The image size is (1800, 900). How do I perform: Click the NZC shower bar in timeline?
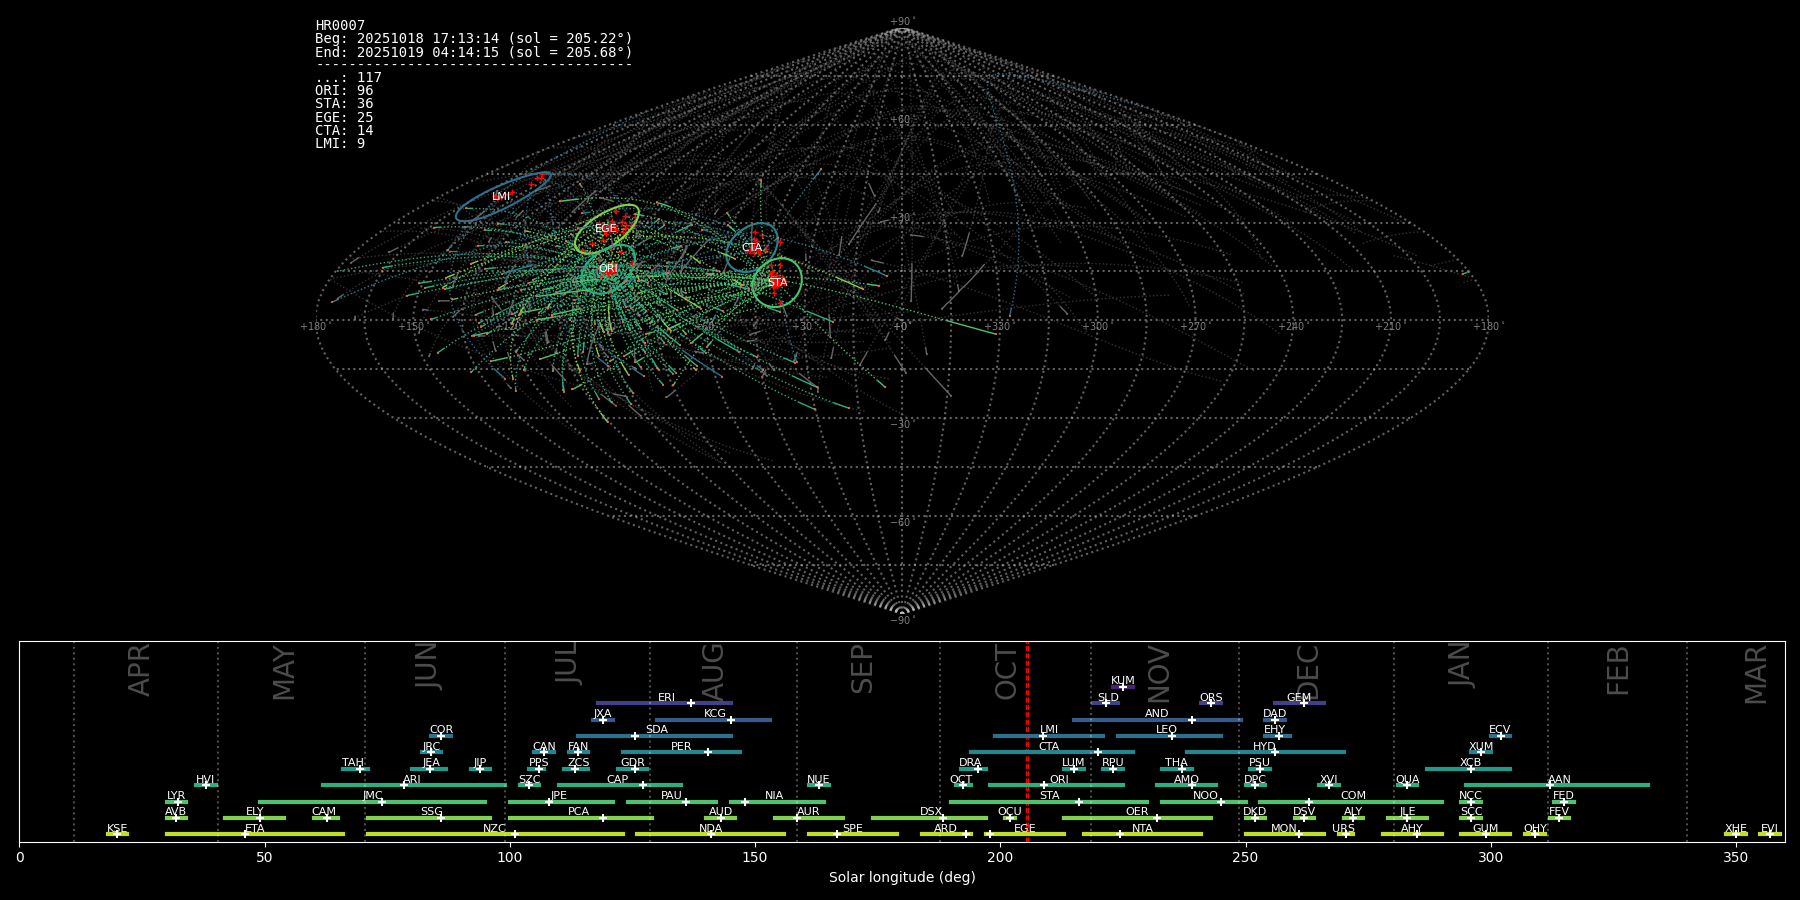495,834
